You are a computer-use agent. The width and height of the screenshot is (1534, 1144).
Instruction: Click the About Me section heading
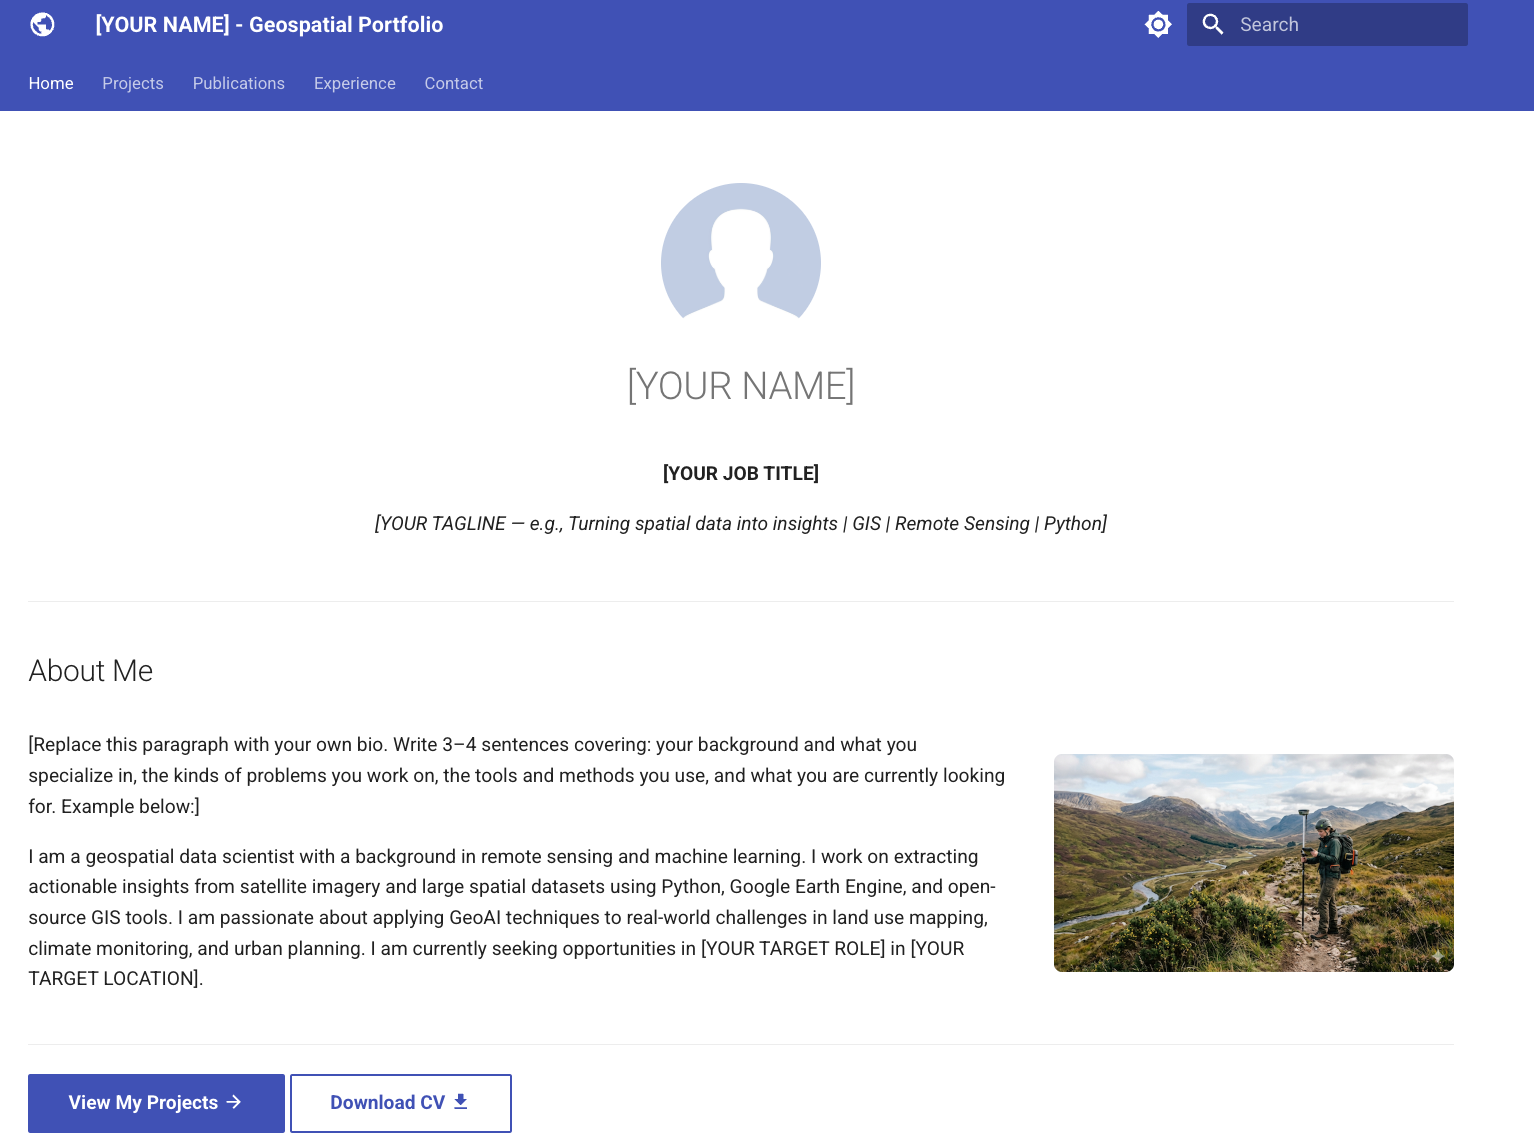point(91,671)
